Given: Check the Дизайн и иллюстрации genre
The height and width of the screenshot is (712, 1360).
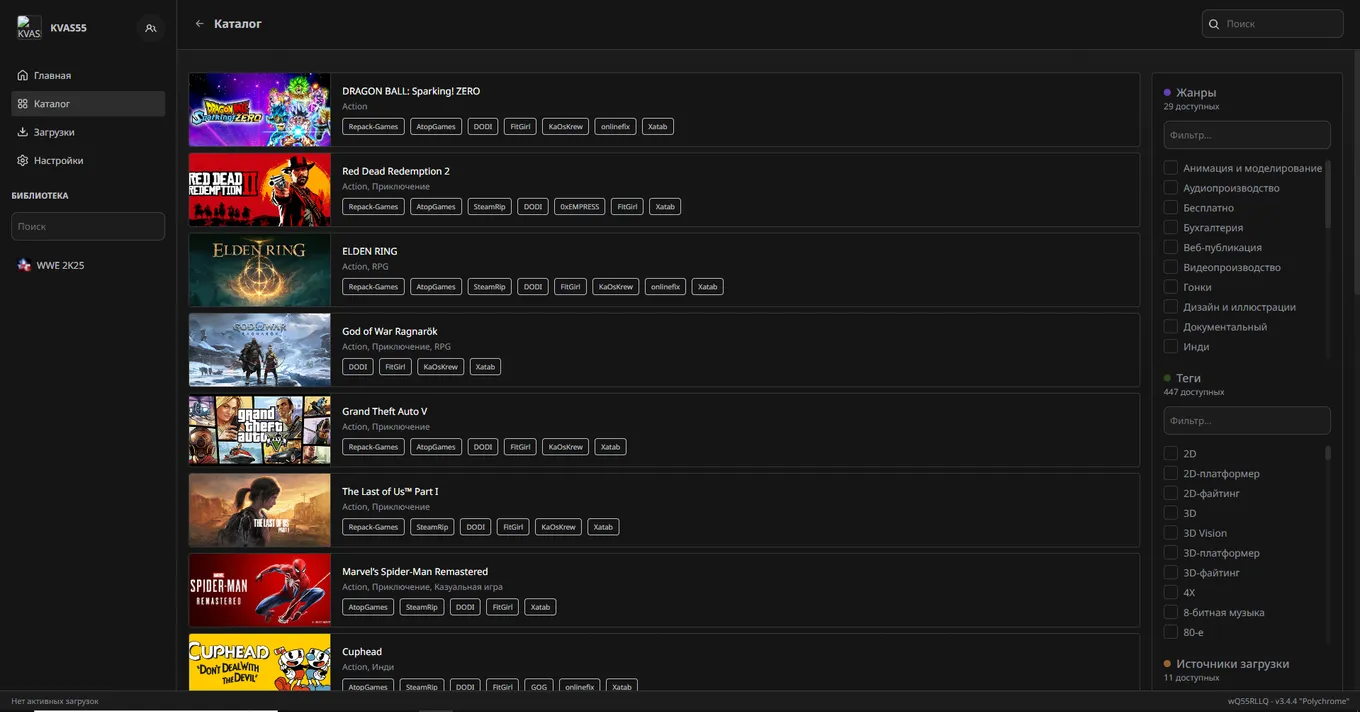Looking at the screenshot, I should coord(1170,307).
